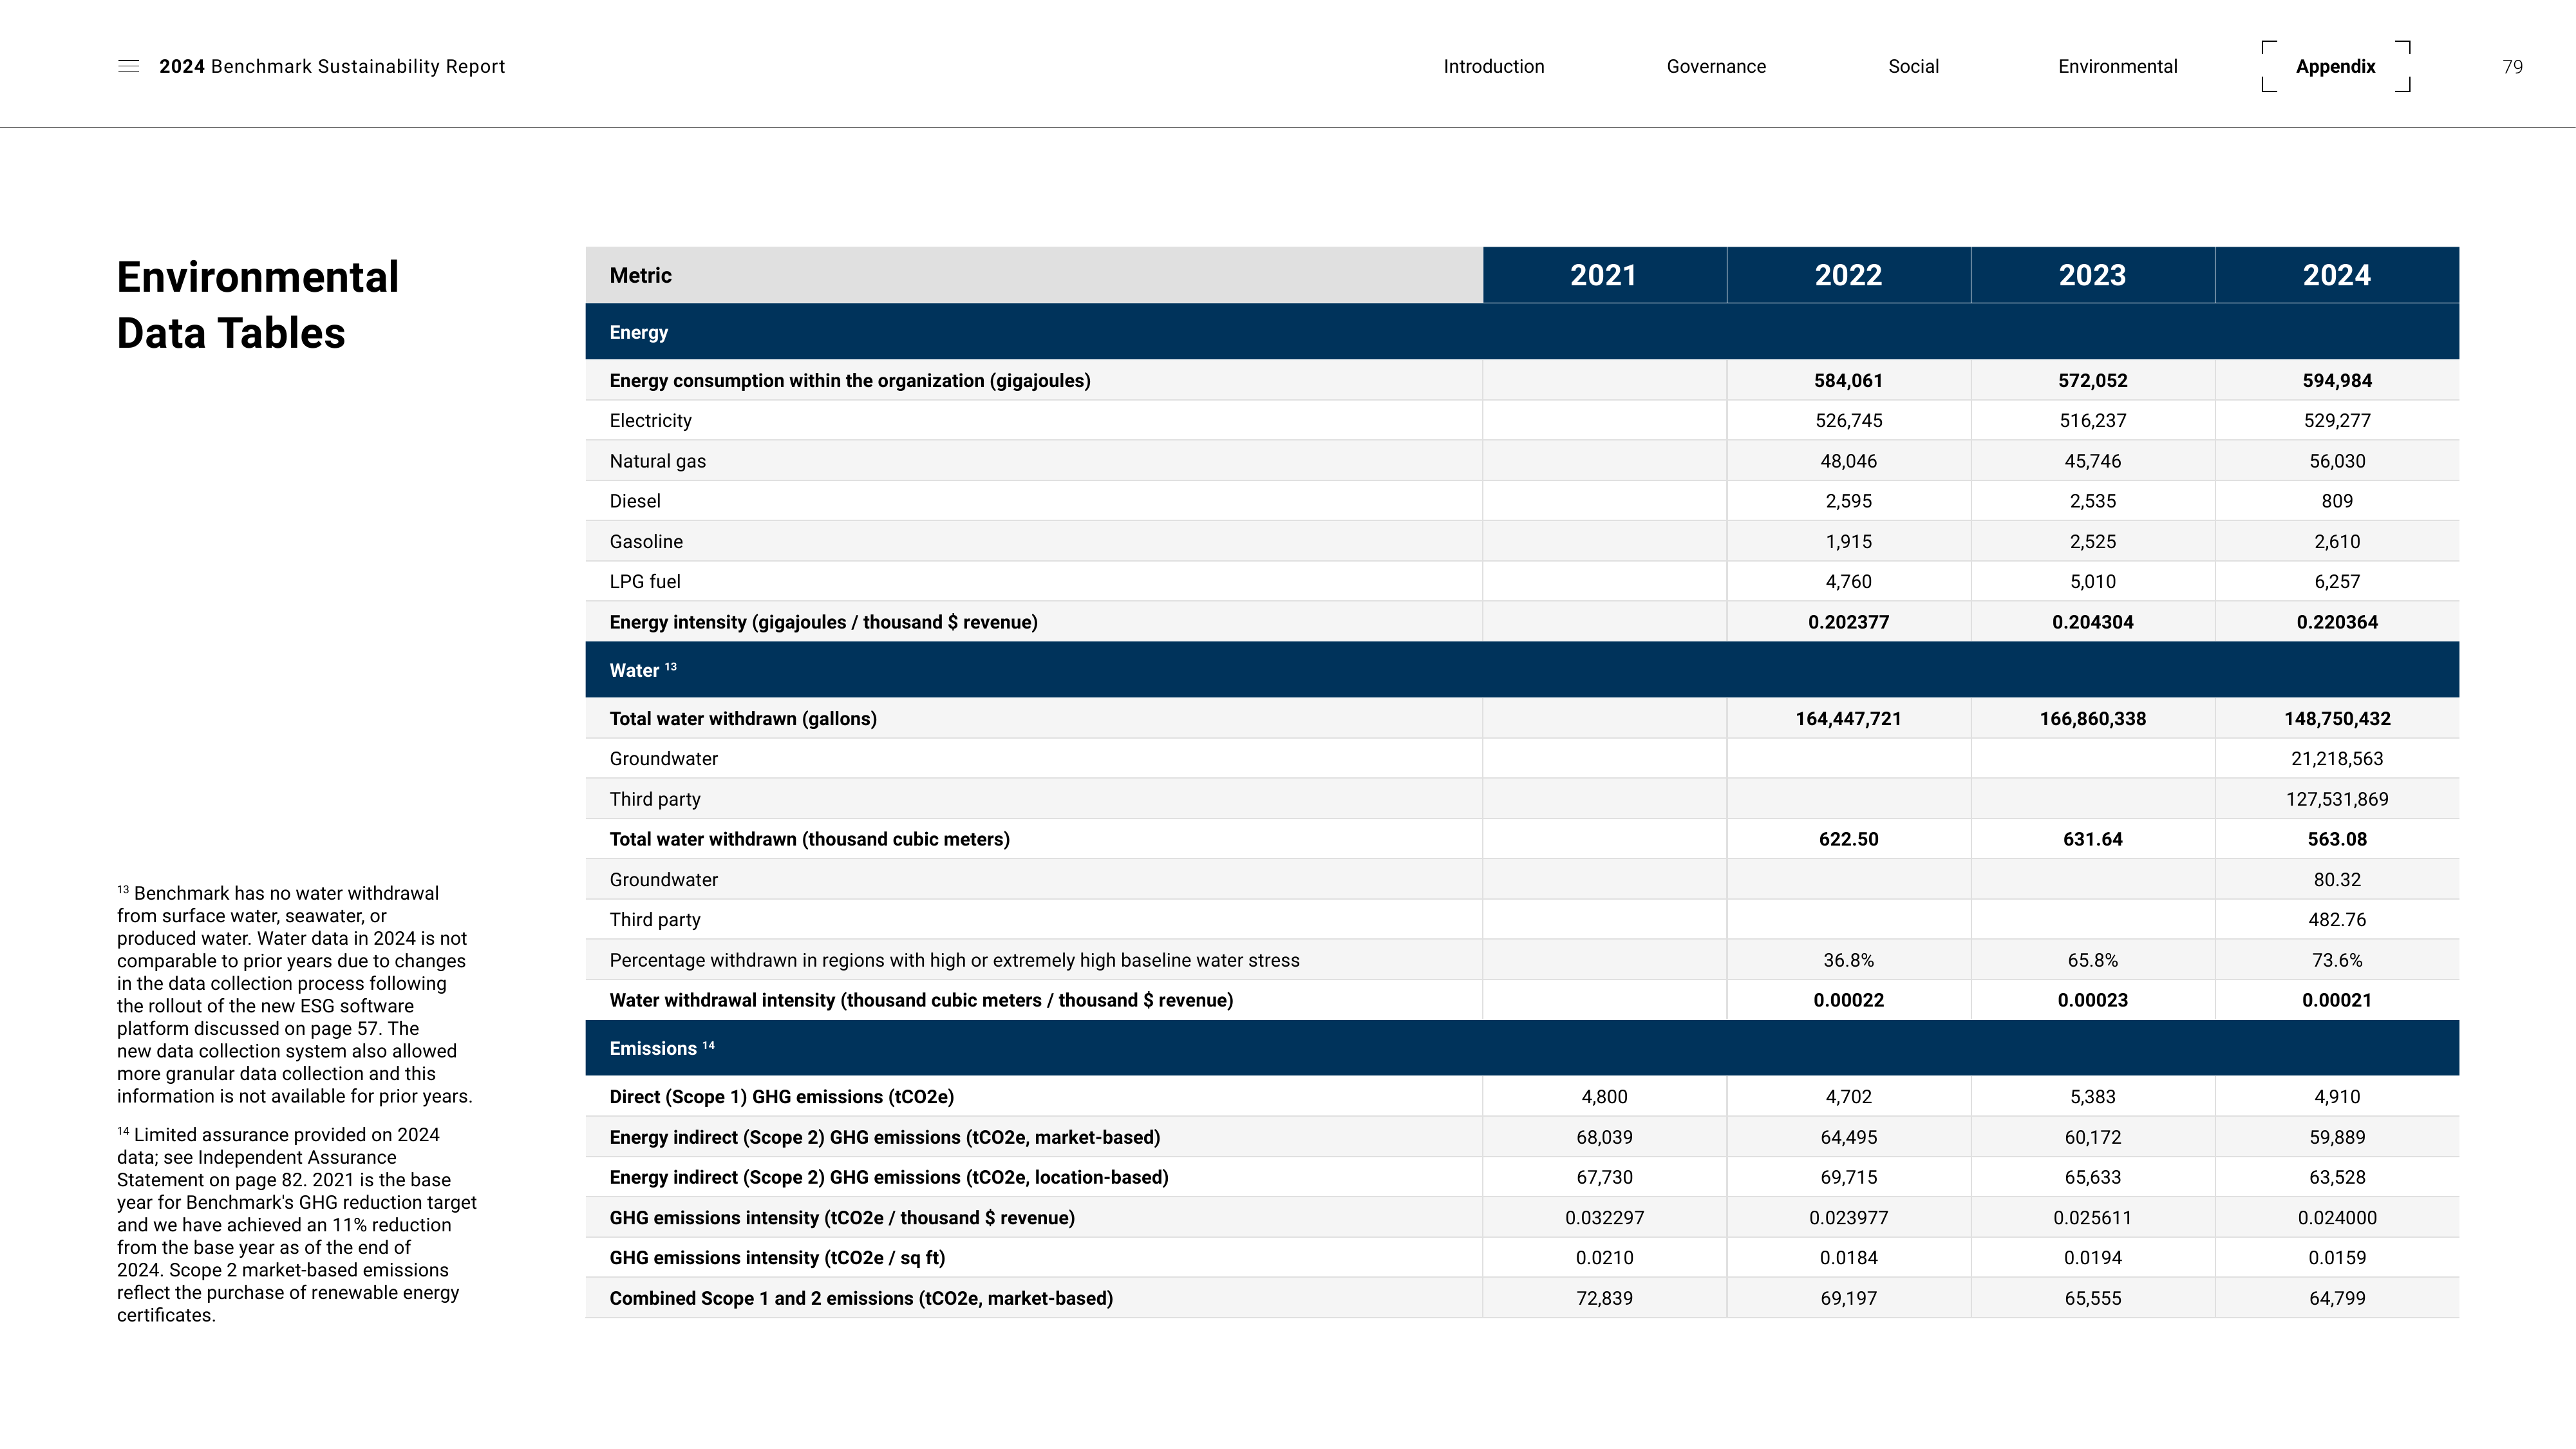Click the 2023 column header

tap(2092, 275)
